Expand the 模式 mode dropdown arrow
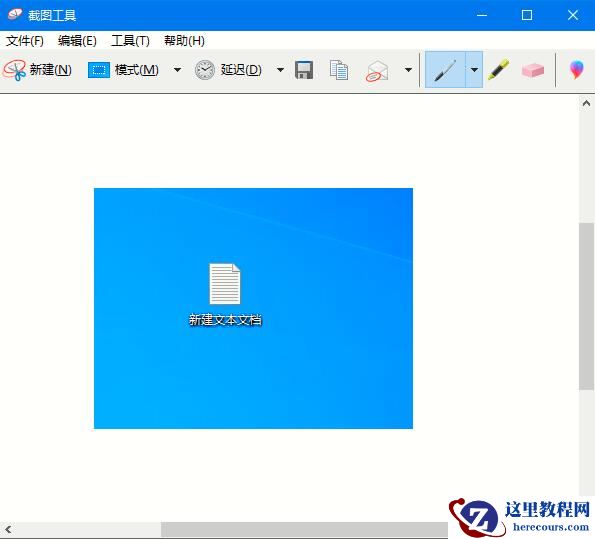The width and height of the screenshot is (595, 539). (177, 70)
